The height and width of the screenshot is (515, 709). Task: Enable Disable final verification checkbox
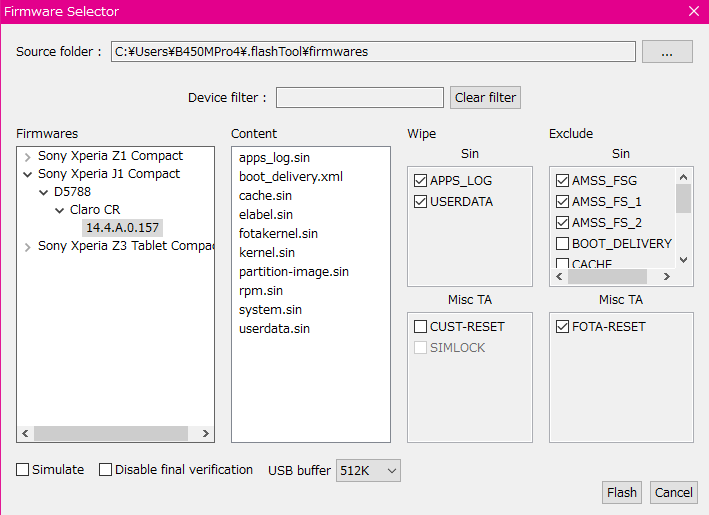click(105, 469)
